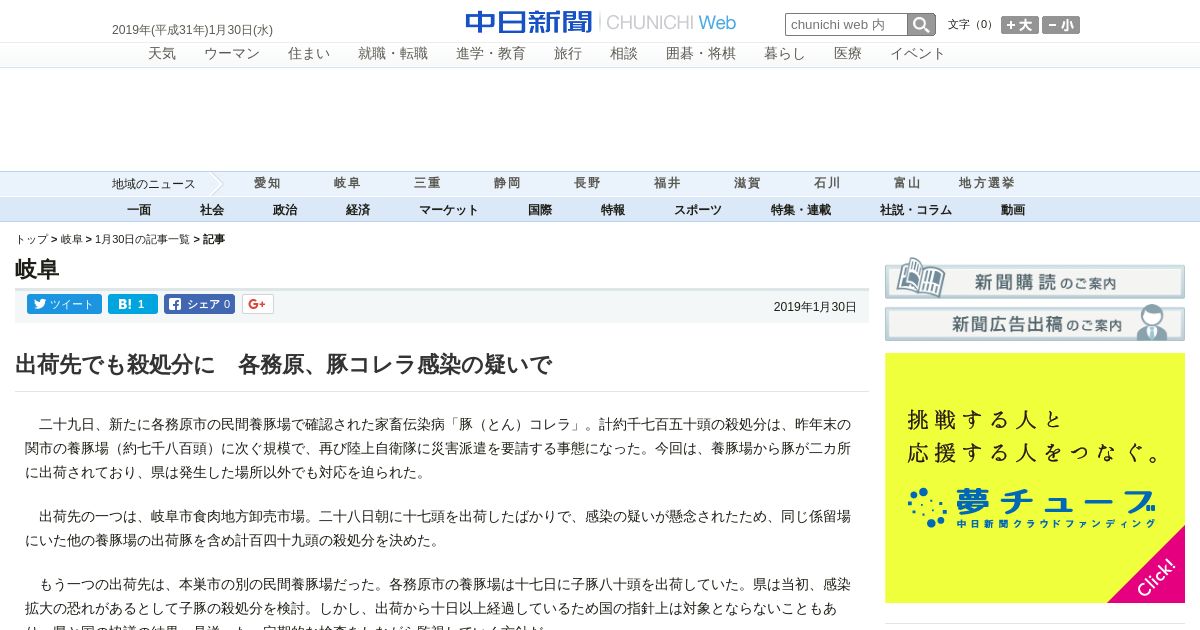
Task: Follow the 岐阜 breadcrumb link
Action: pyautogui.click(x=72, y=240)
